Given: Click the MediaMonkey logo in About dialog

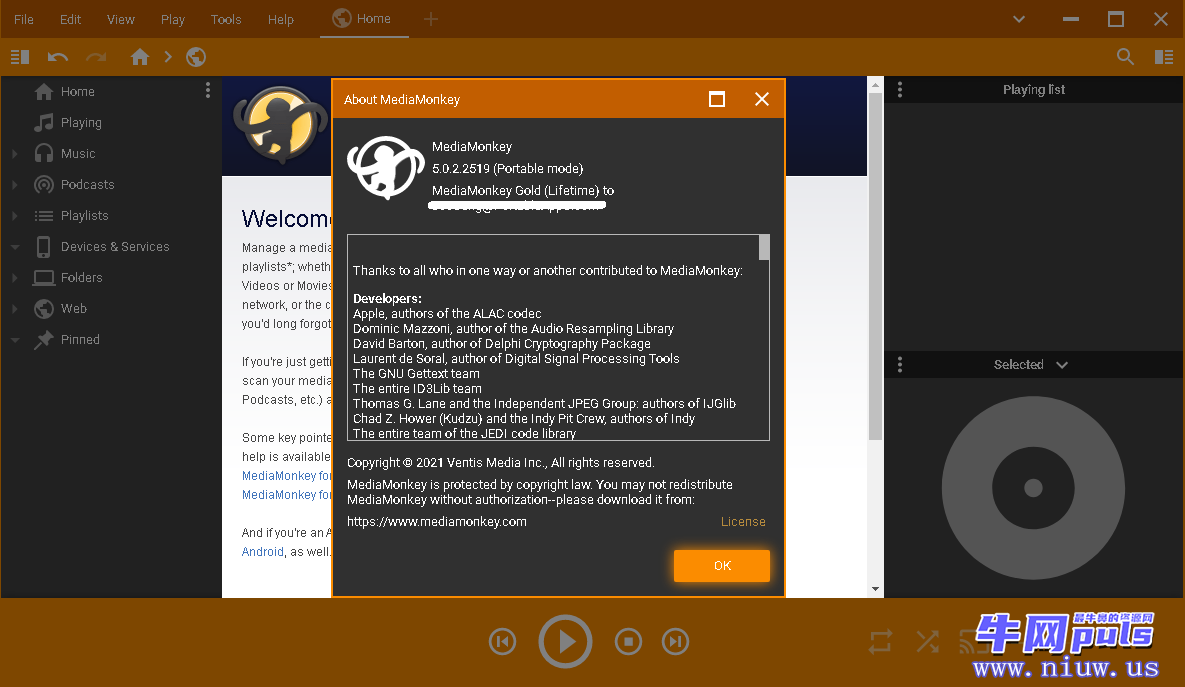Looking at the screenshot, I should click(x=385, y=168).
